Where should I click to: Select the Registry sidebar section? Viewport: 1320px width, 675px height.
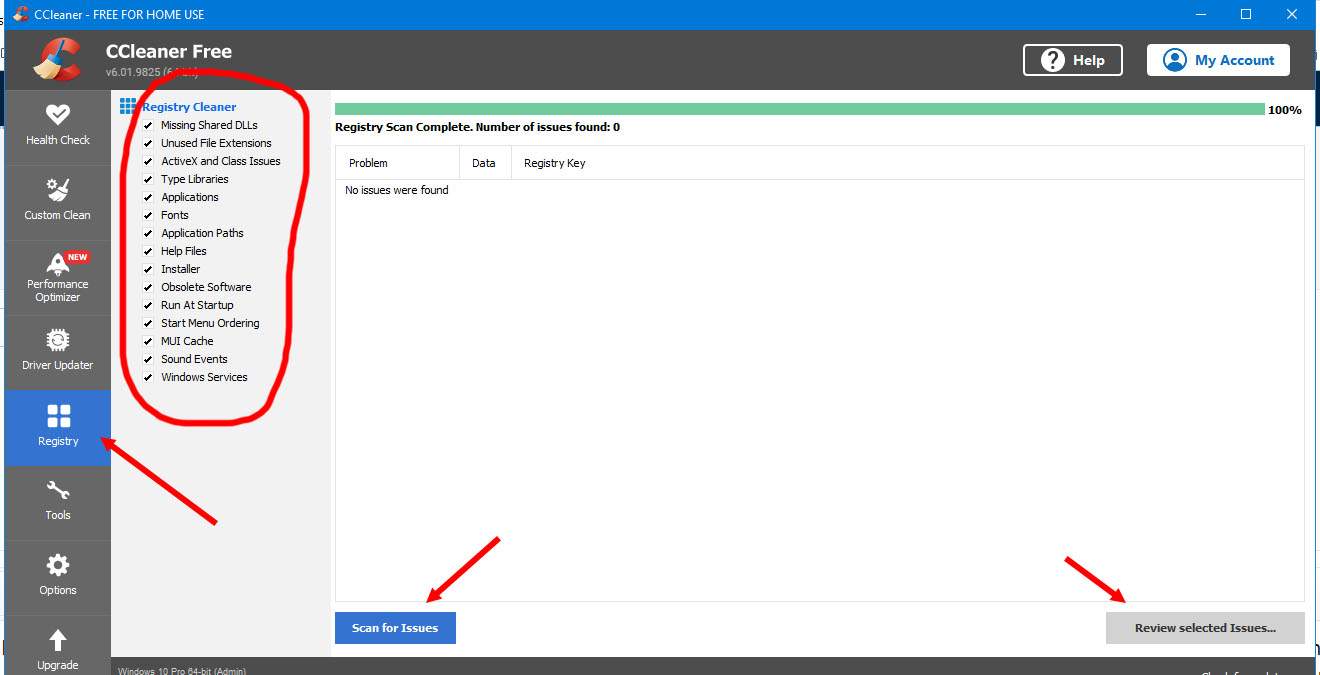pyautogui.click(x=57, y=427)
